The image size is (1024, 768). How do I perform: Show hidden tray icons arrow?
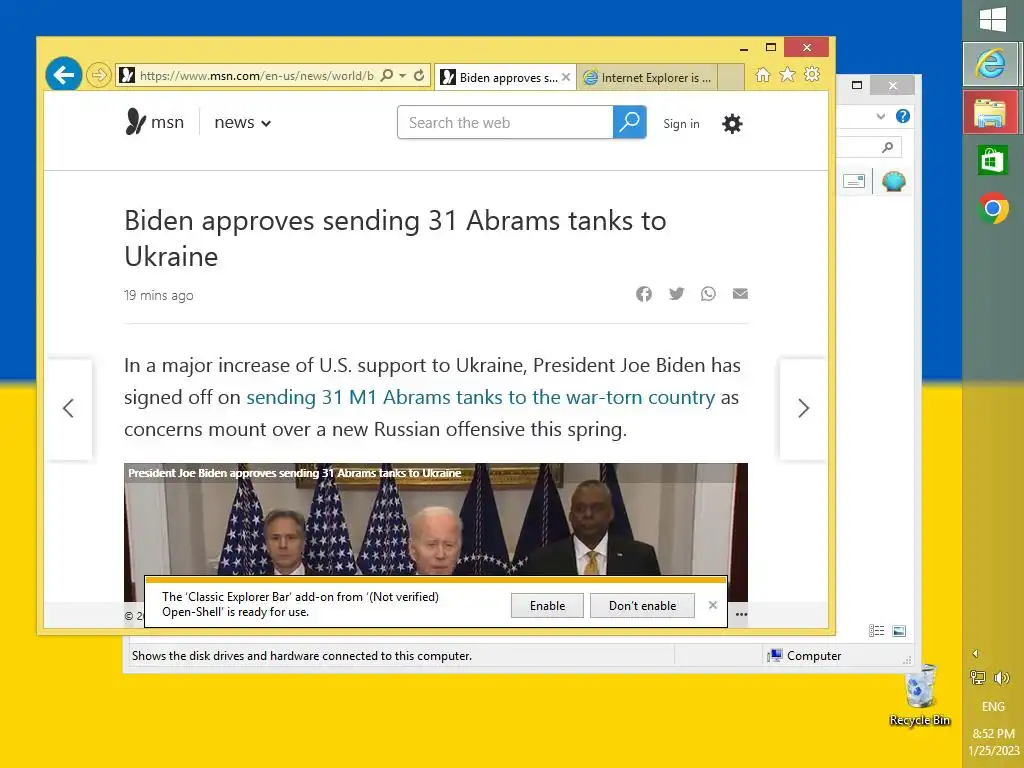click(976, 653)
